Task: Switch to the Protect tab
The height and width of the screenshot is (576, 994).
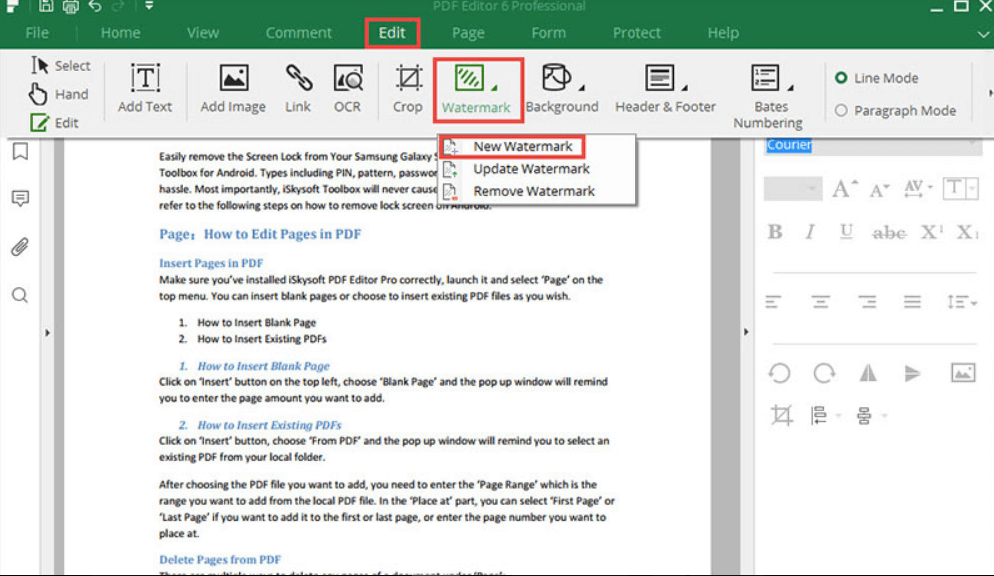Action: 636,33
